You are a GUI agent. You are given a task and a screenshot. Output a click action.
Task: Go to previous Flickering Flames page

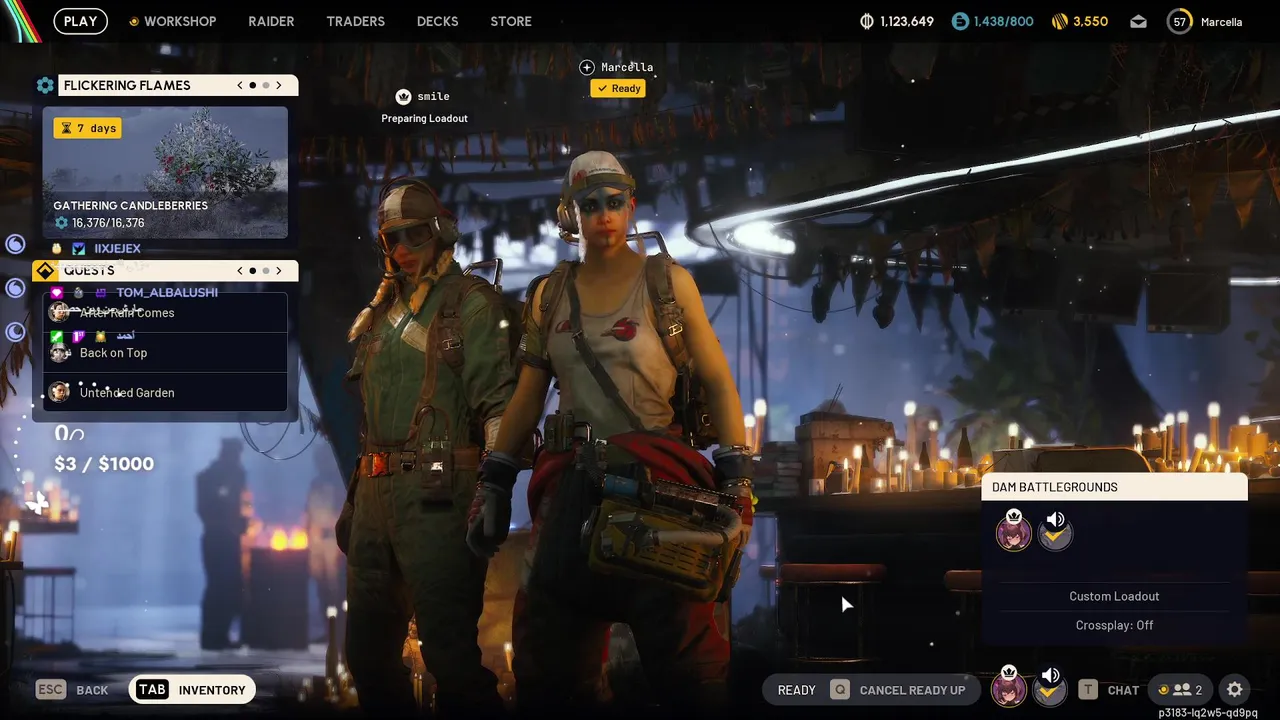pos(240,85)
